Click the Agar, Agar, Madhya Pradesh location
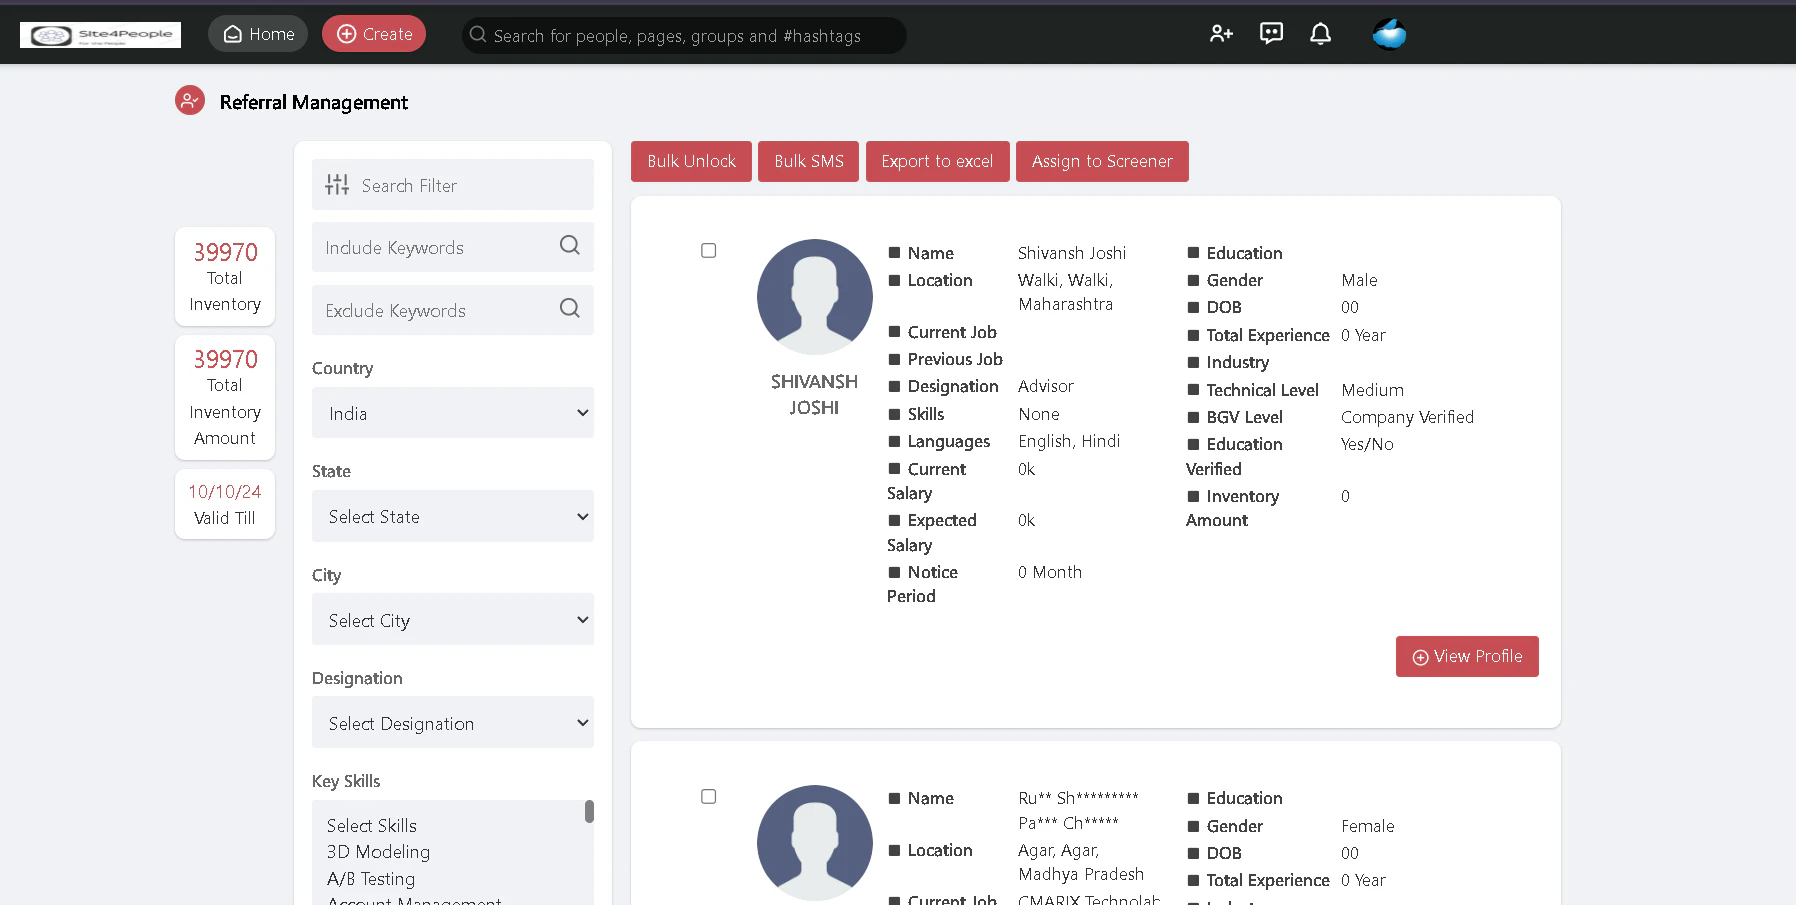The image size is (1796, 905). pyautogui.click(x=1081, y=862)
